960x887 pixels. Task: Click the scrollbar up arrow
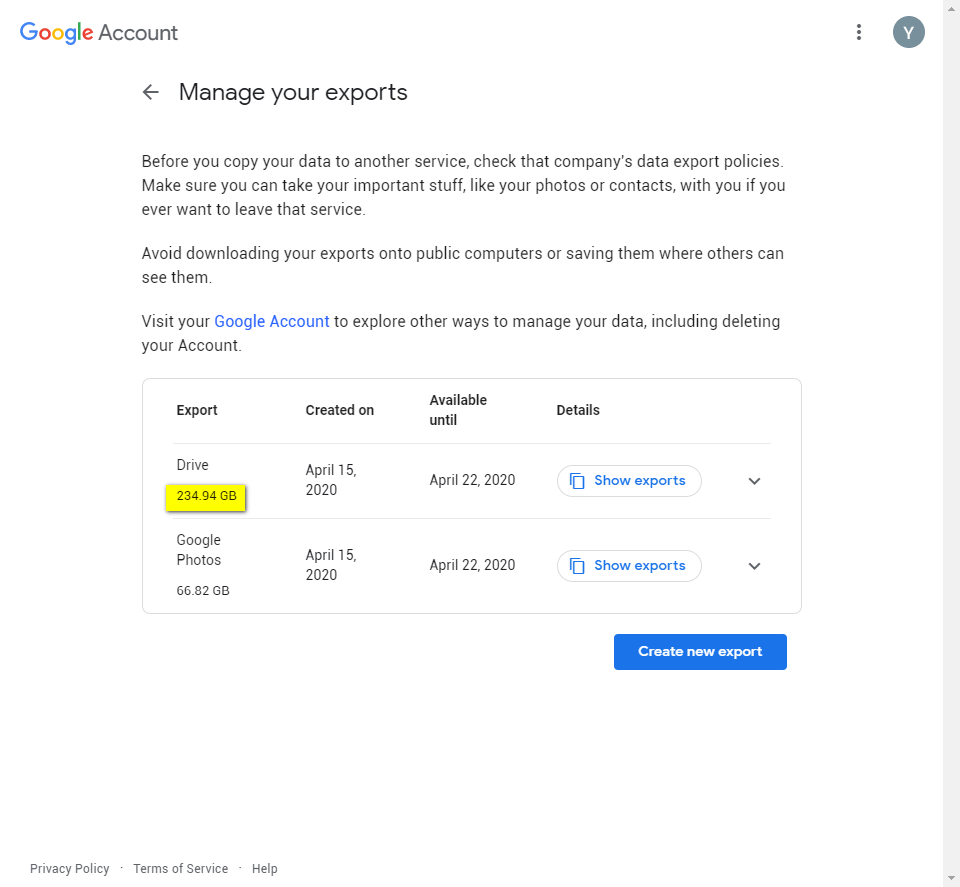tap(951, 7)
